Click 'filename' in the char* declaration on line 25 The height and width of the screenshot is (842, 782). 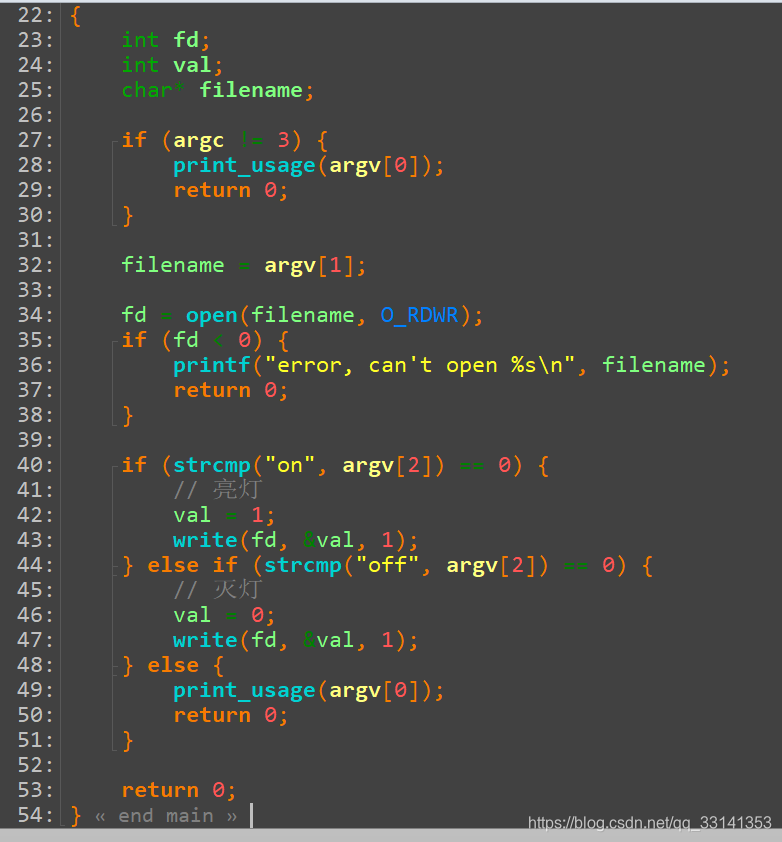251,90
